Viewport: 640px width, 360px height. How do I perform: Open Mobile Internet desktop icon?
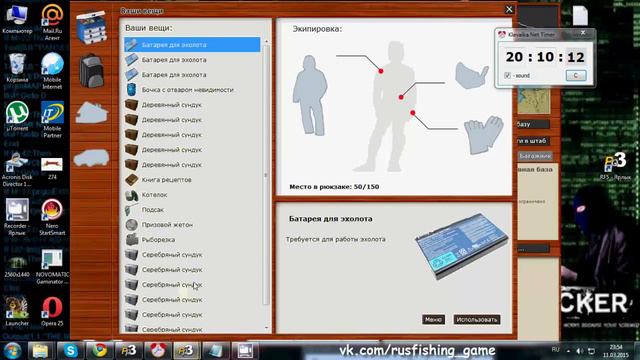[x=52, y=71]
